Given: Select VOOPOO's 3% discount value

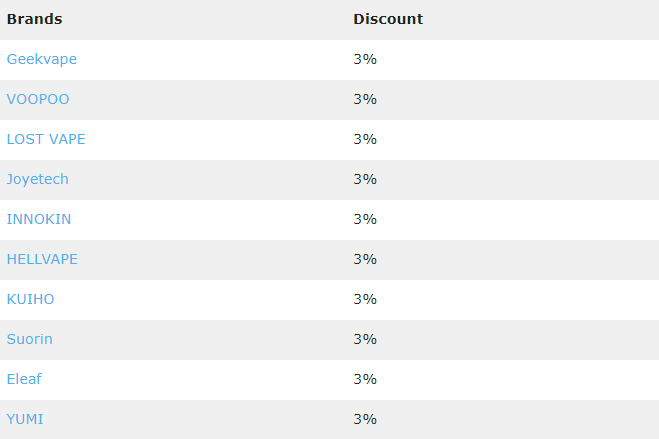Looking at the screenshot, I should [365, 99].
